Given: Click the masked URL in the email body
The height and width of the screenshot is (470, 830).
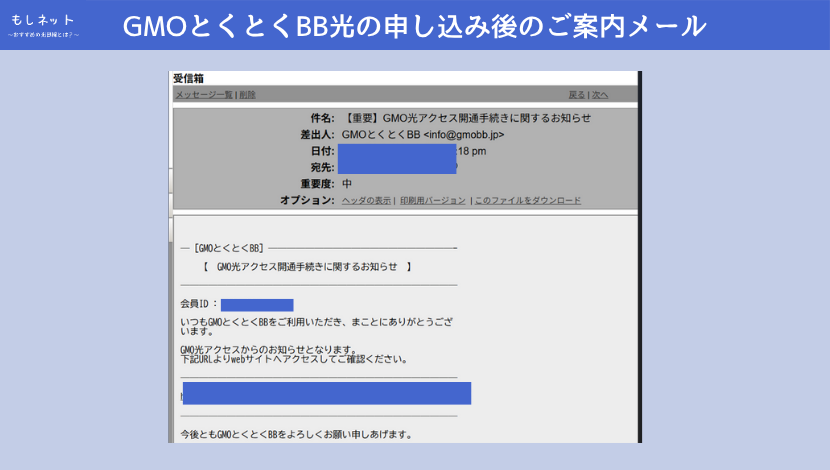Looking at the screenshot, I should coord(327,393).
